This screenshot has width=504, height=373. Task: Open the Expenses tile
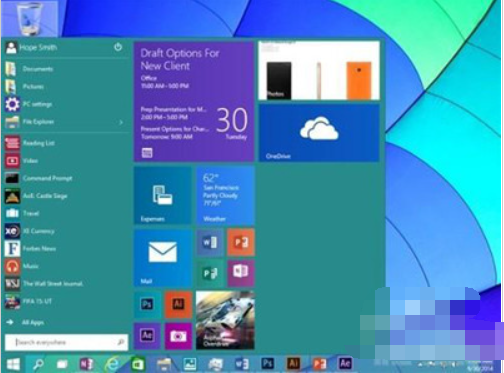(x=163, y=195)
